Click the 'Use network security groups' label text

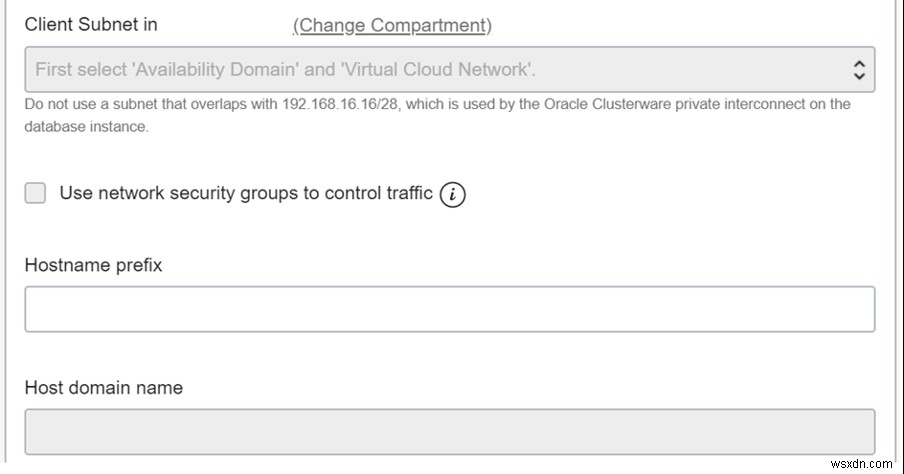coord(246,193)
